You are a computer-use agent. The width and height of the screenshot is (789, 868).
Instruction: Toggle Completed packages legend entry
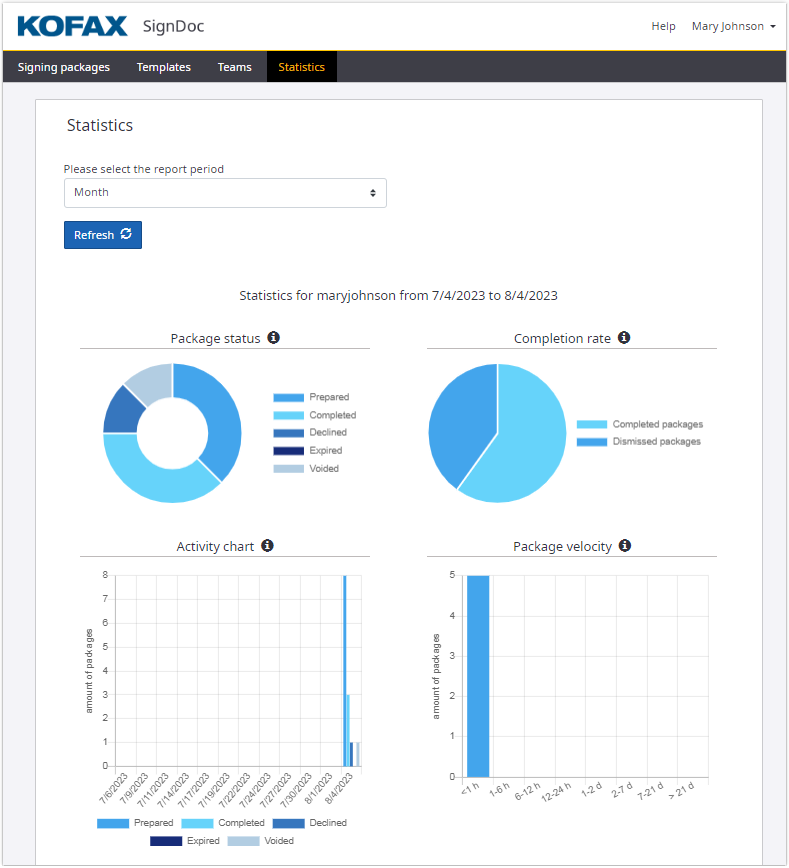640,424
